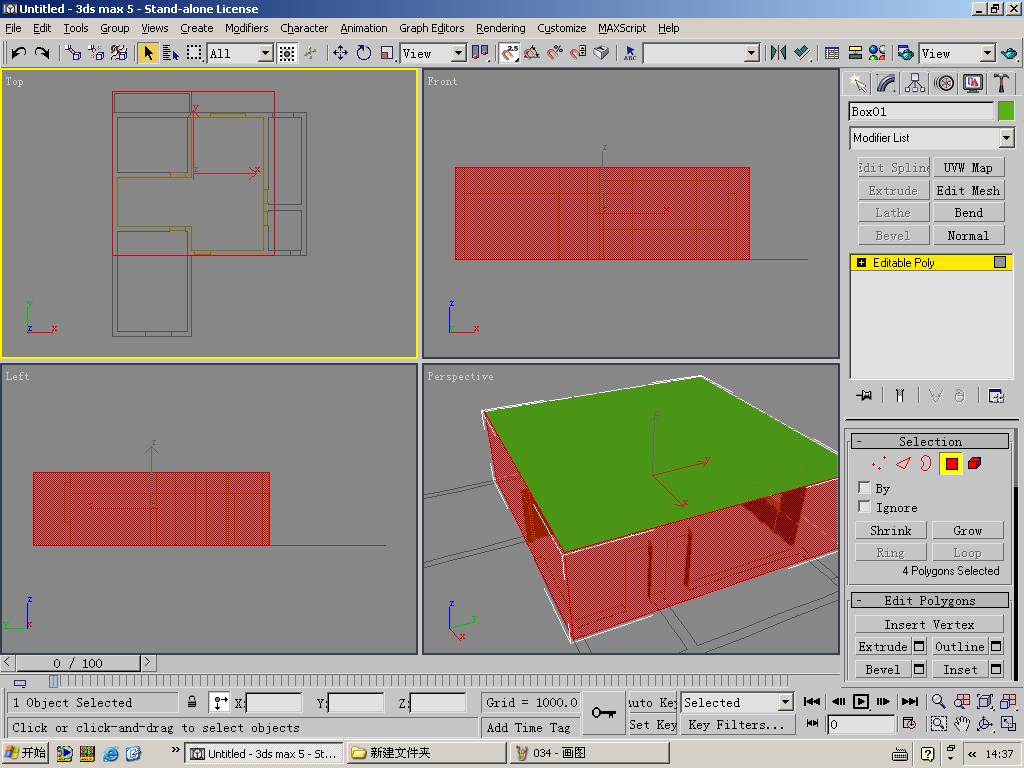The width and height of the screenshot is (1024, 768).
Task: Select Border sub-object level
Action: (x=926, y=464)
